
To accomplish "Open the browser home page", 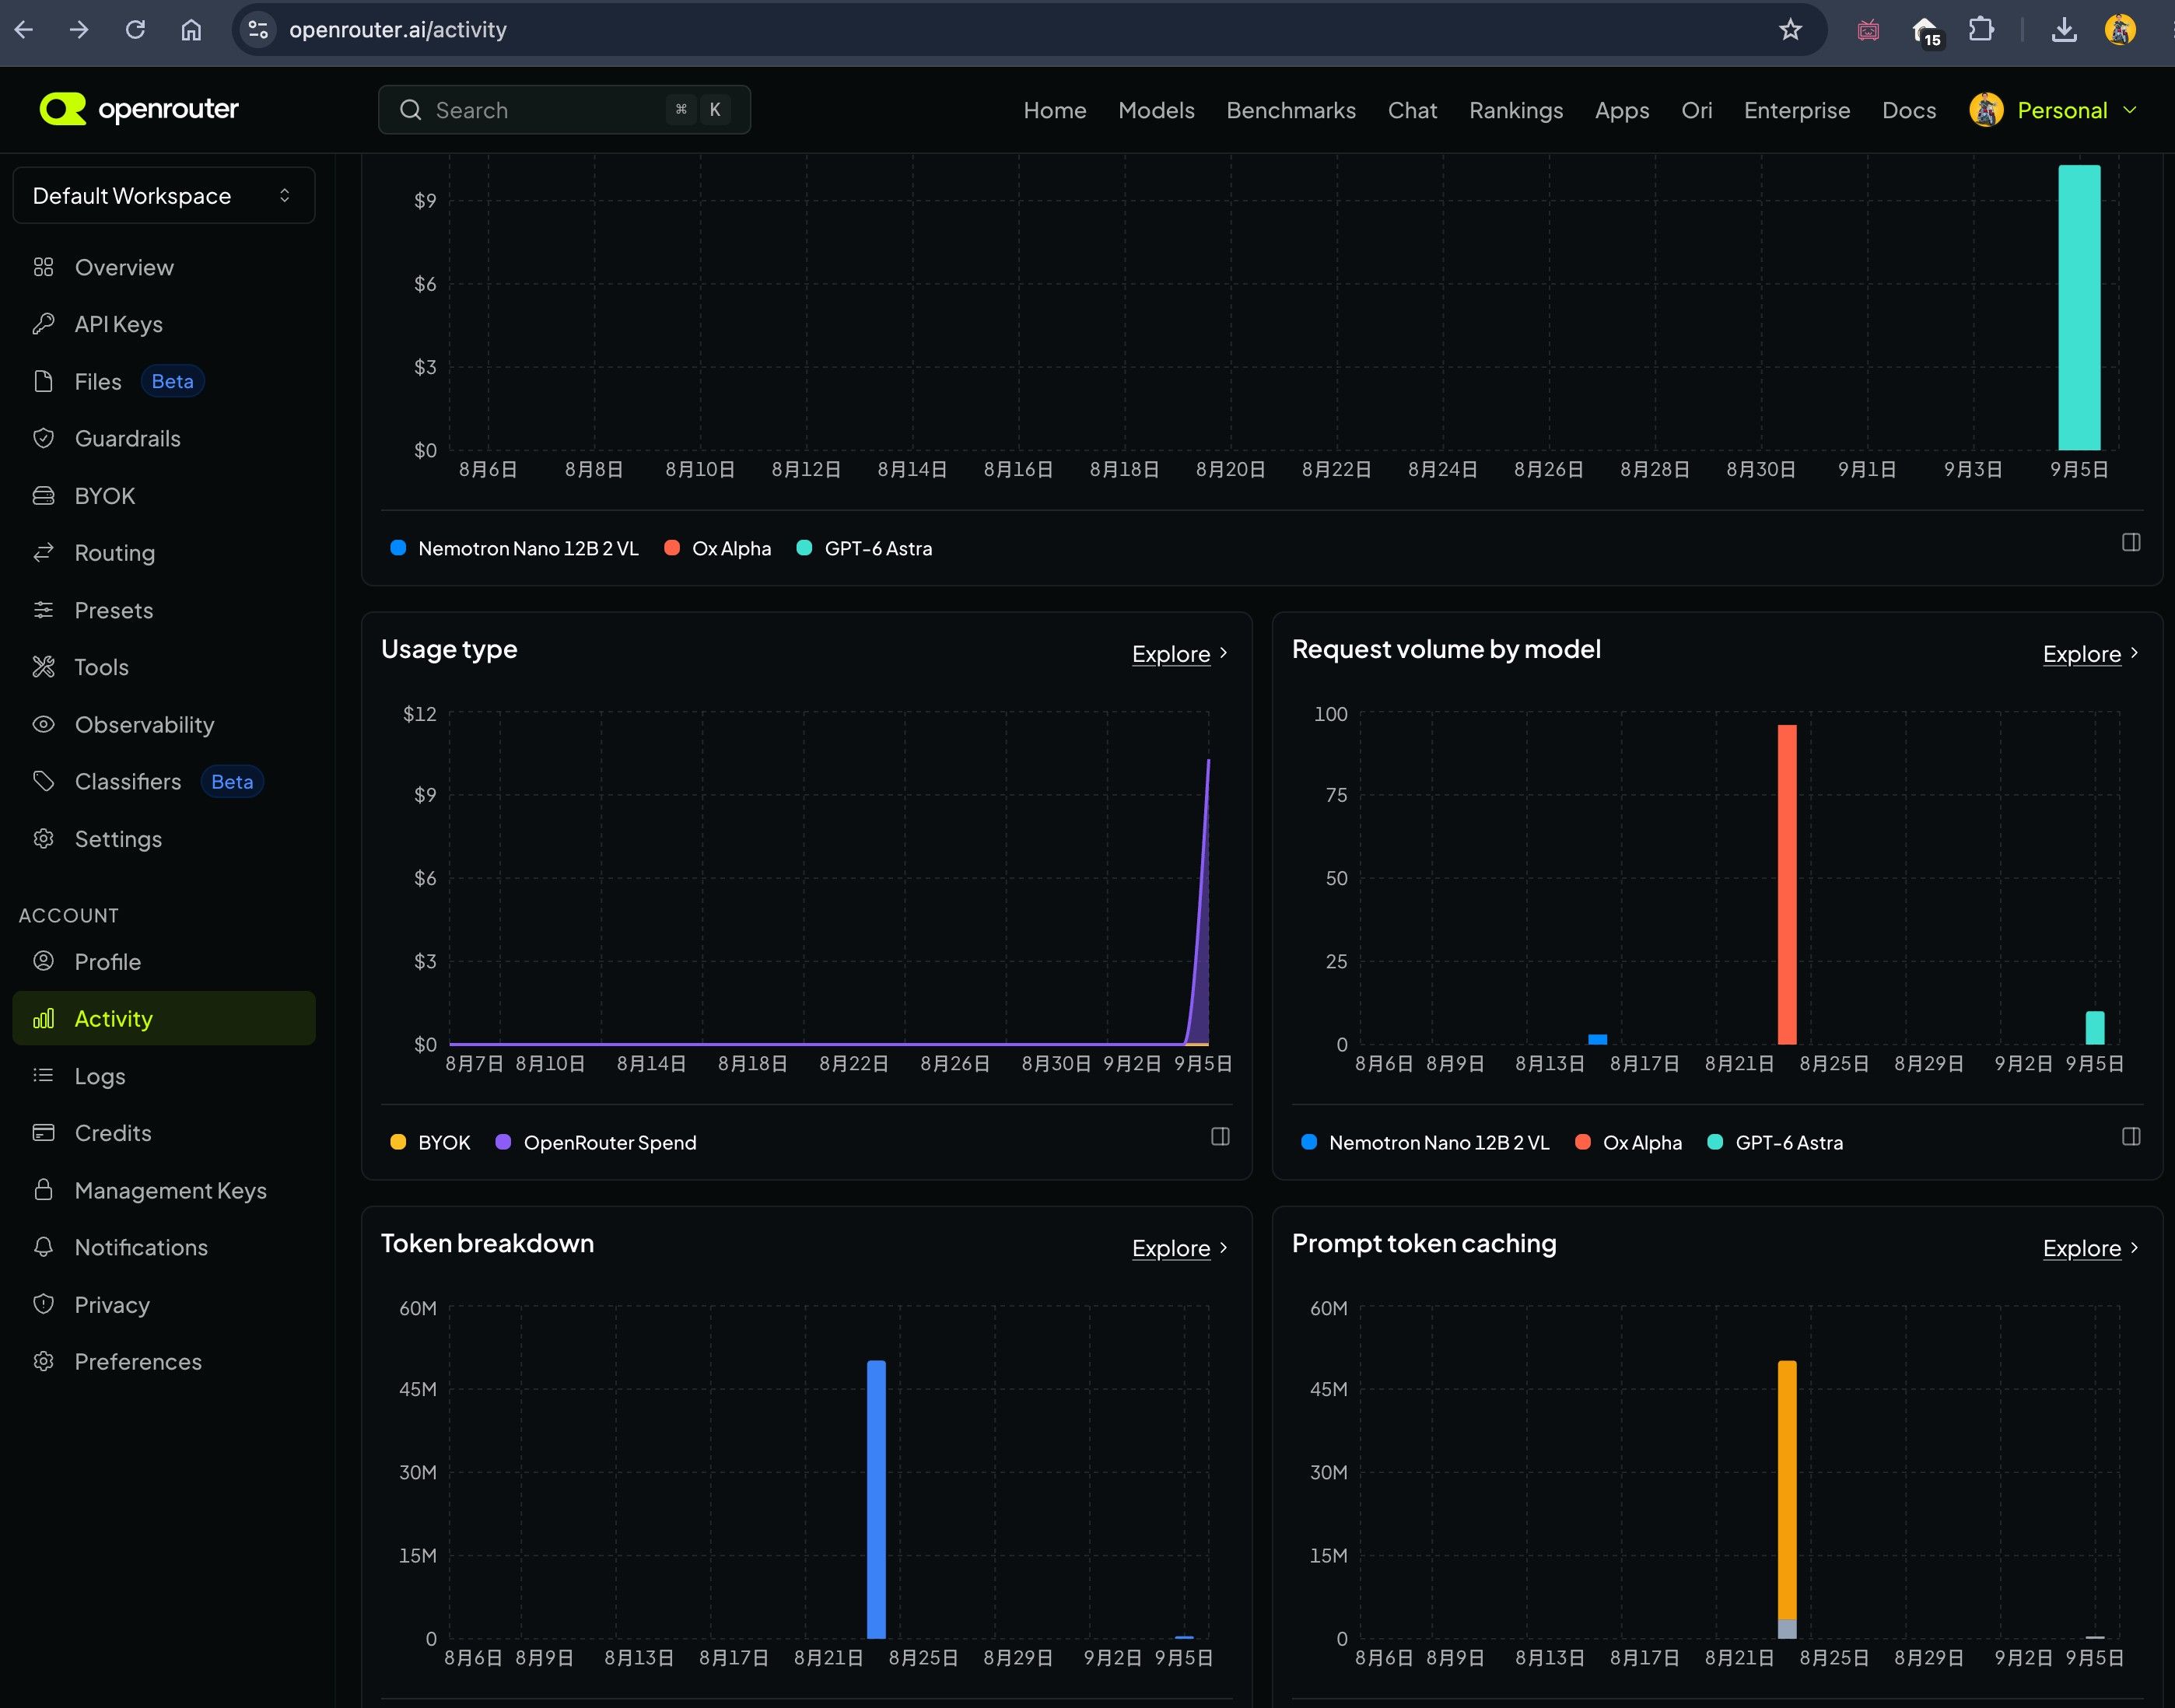I will 191,30.
